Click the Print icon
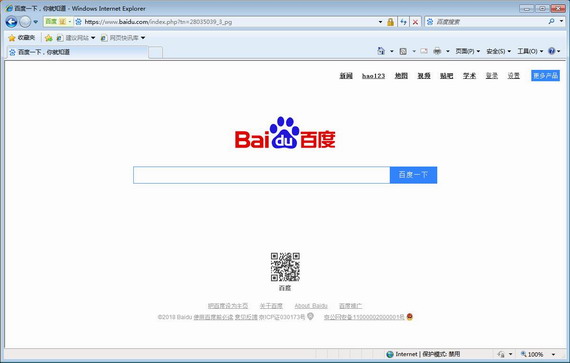The width and height of the screenshot is (570, 363). 437,51
